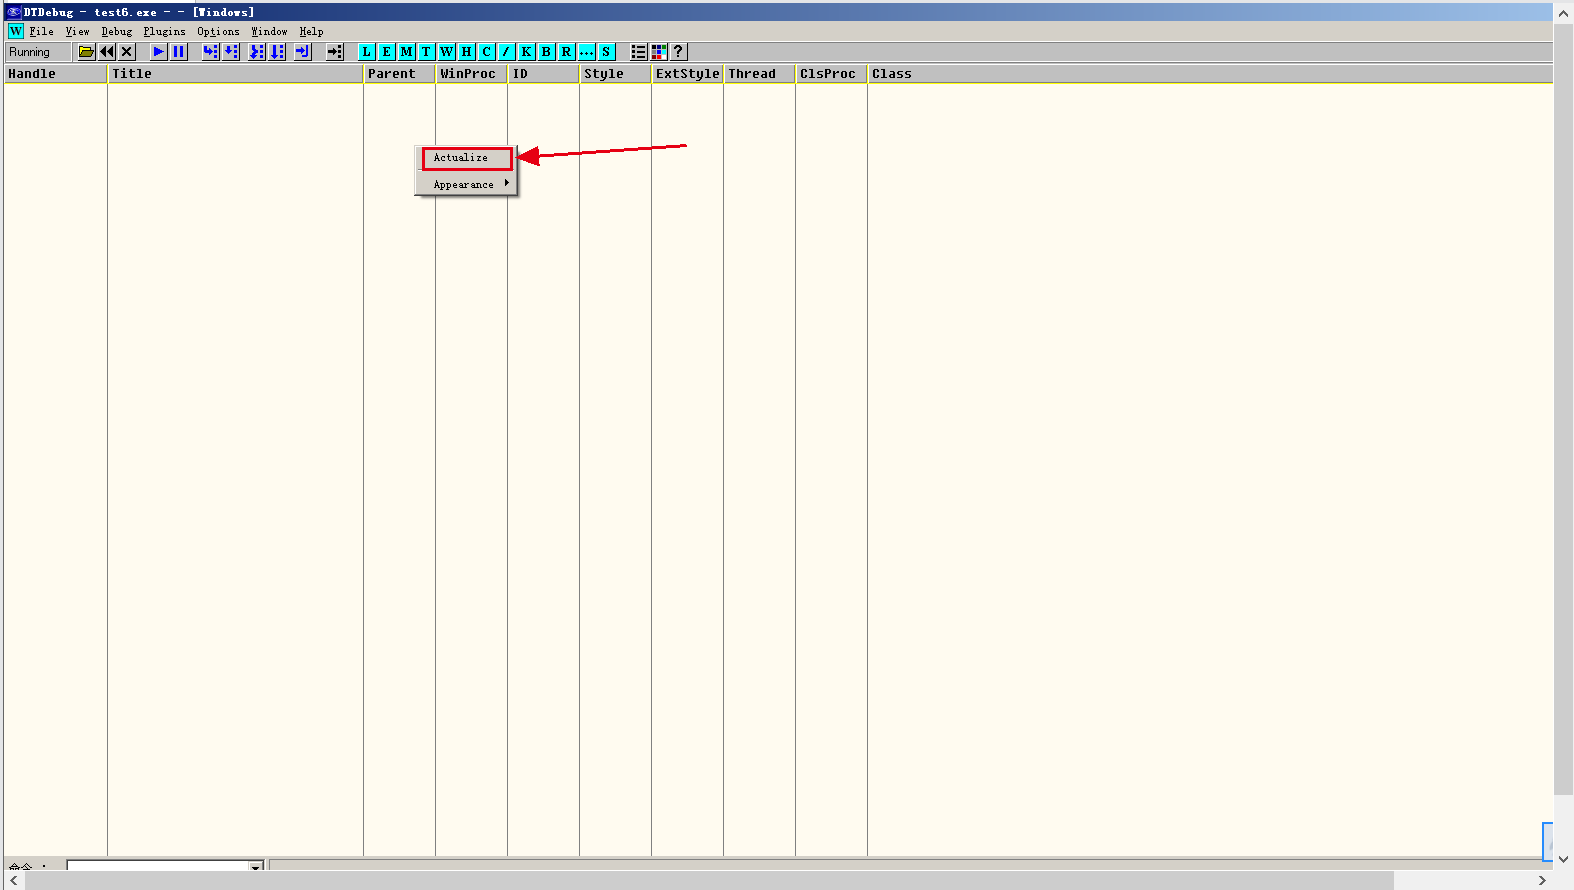Image resolution: width=1574 pixels, height=890 pixels.
Task: Open the Plugins menu
Action: [x=164, y=32]
